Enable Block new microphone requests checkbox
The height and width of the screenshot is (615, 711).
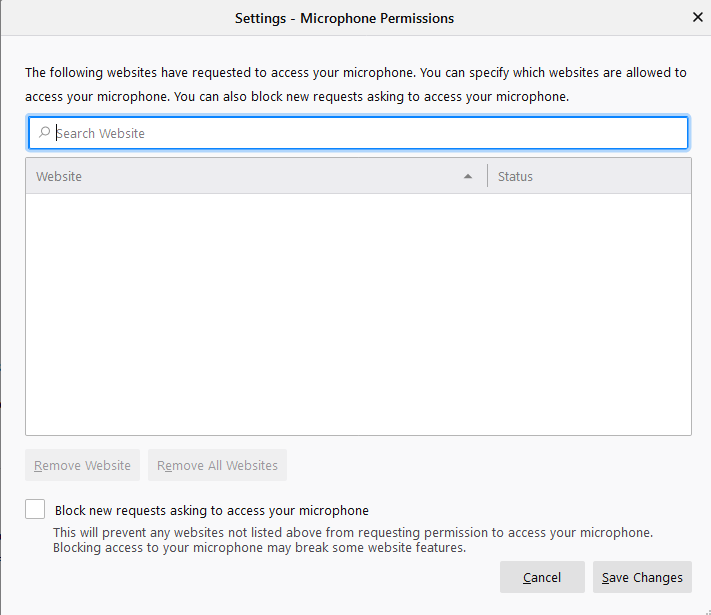pyautogui.click(x=35, y=509)
